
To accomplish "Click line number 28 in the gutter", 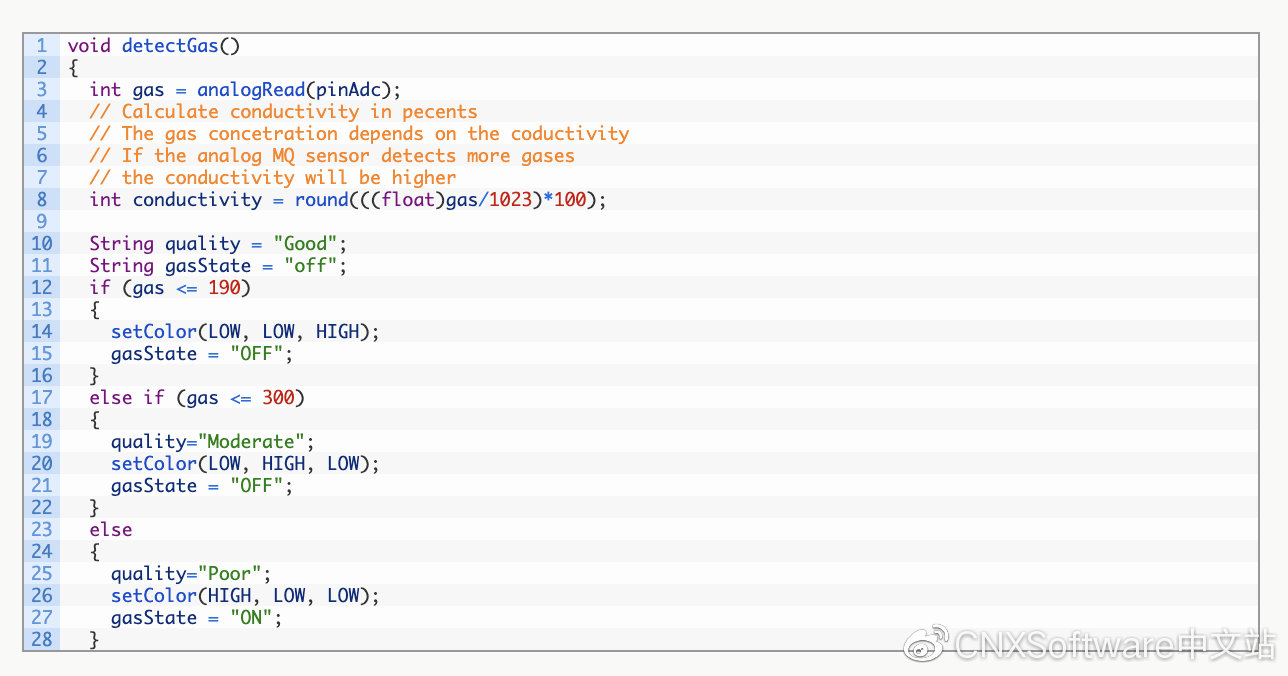I will coord(41,640).
